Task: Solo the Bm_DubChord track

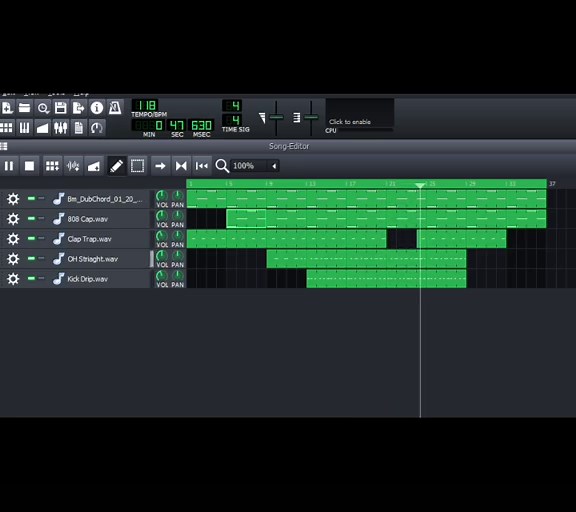Action: [42, 198]
